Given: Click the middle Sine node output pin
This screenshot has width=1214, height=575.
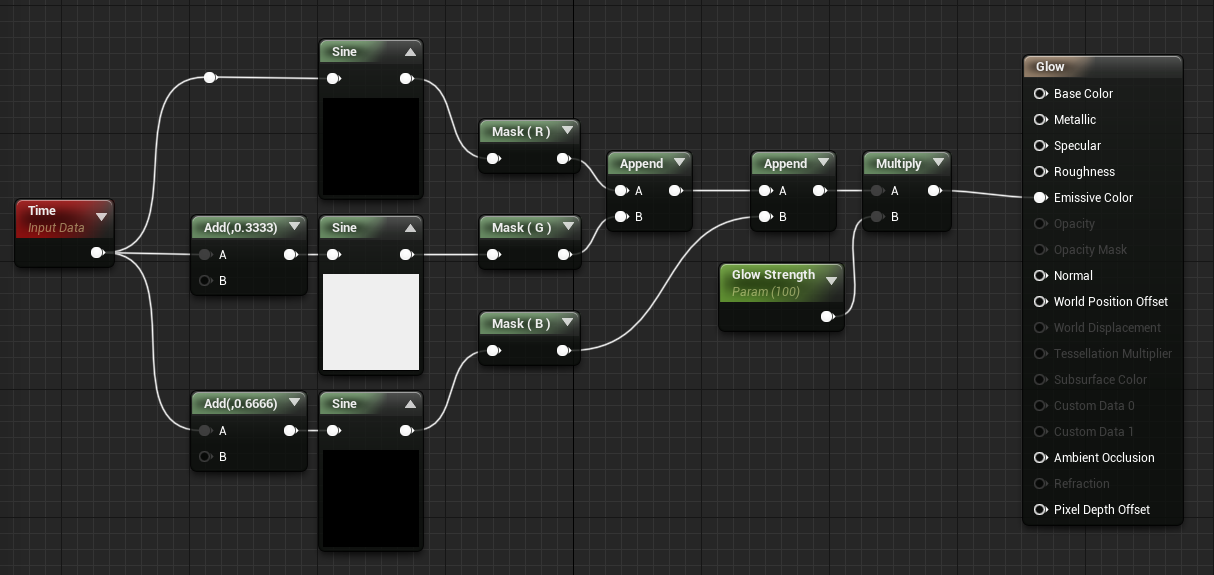Looking at the screenshot, I should tap(406, 255).
